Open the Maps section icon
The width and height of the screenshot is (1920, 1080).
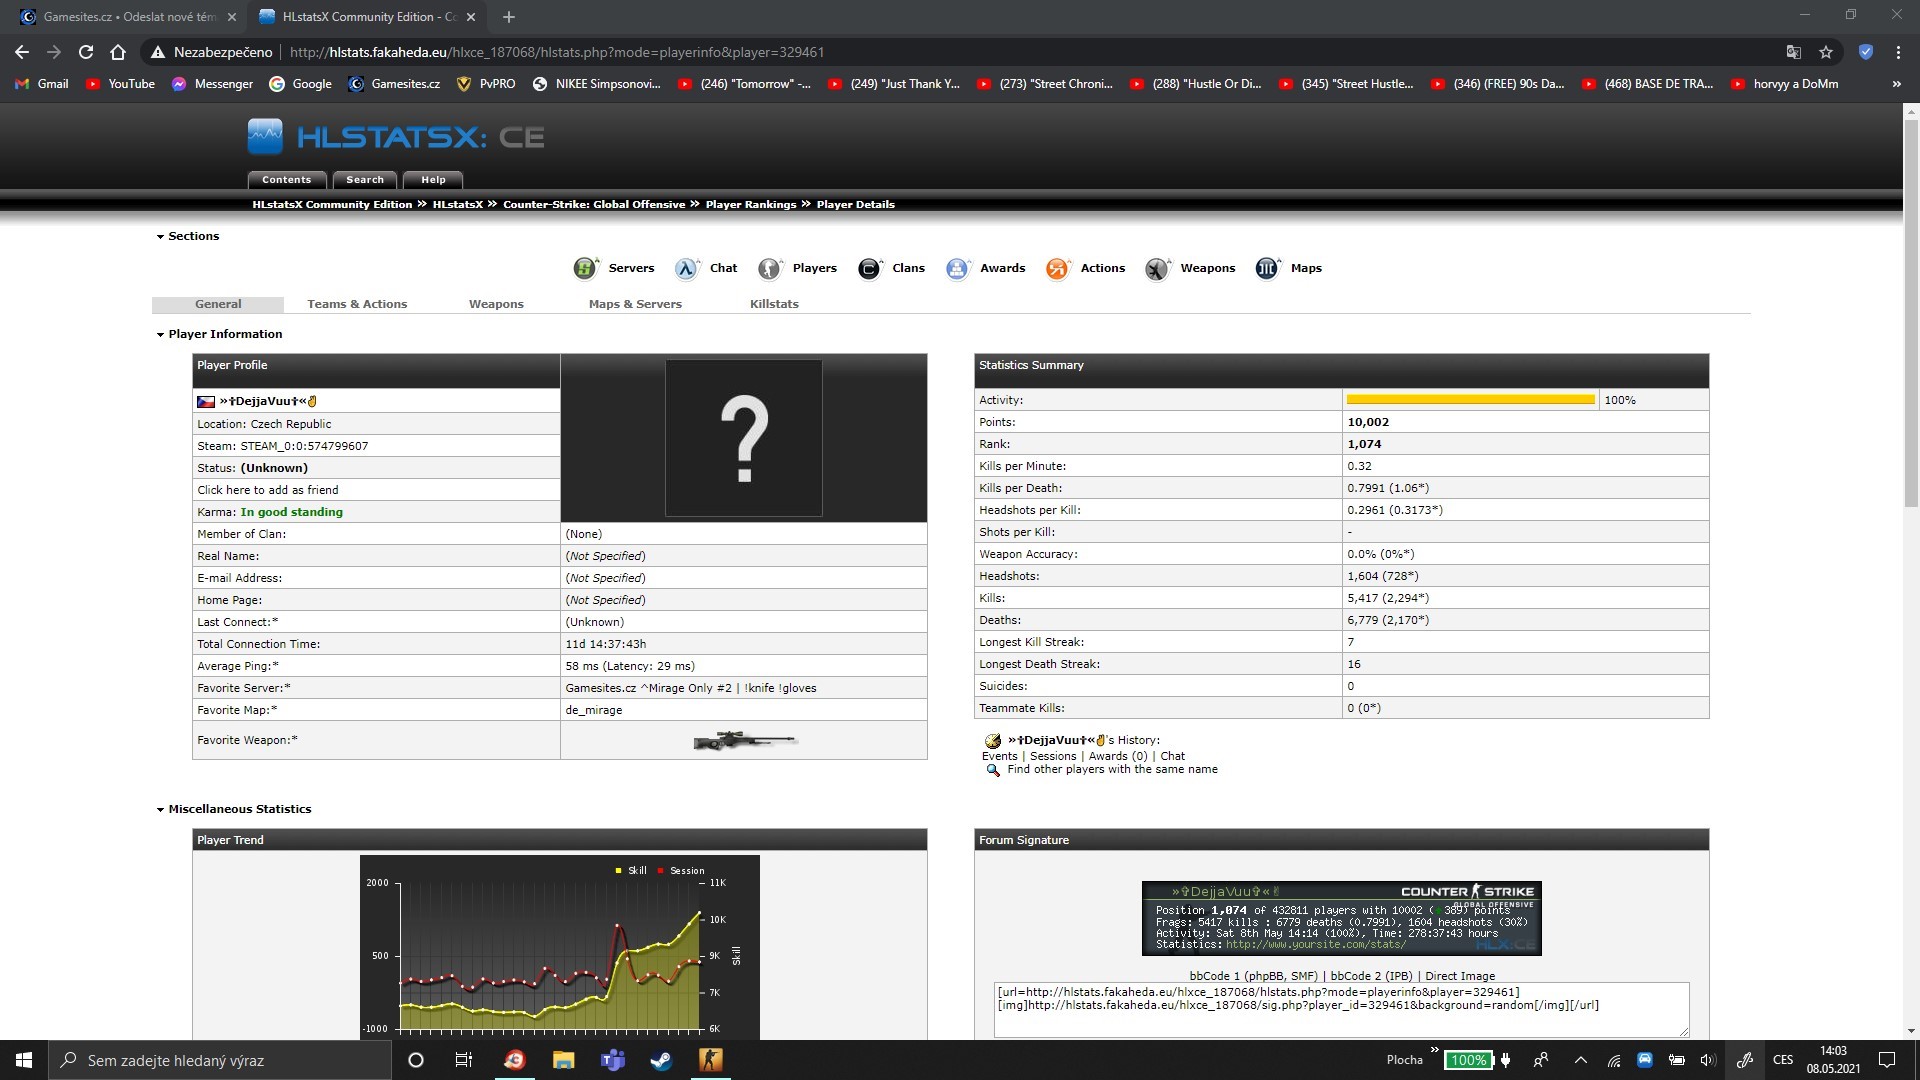pyautogui.click(x=1267, y=268)
